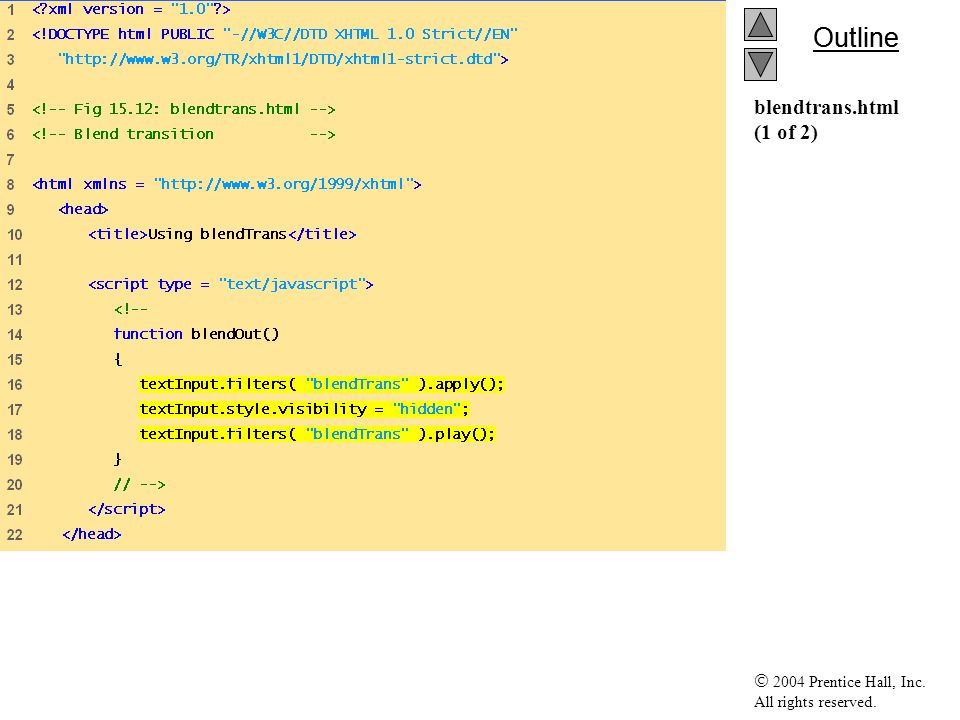Click the up arrow navigation button
The width and height of the screenshot is (960, 720).
760,24
